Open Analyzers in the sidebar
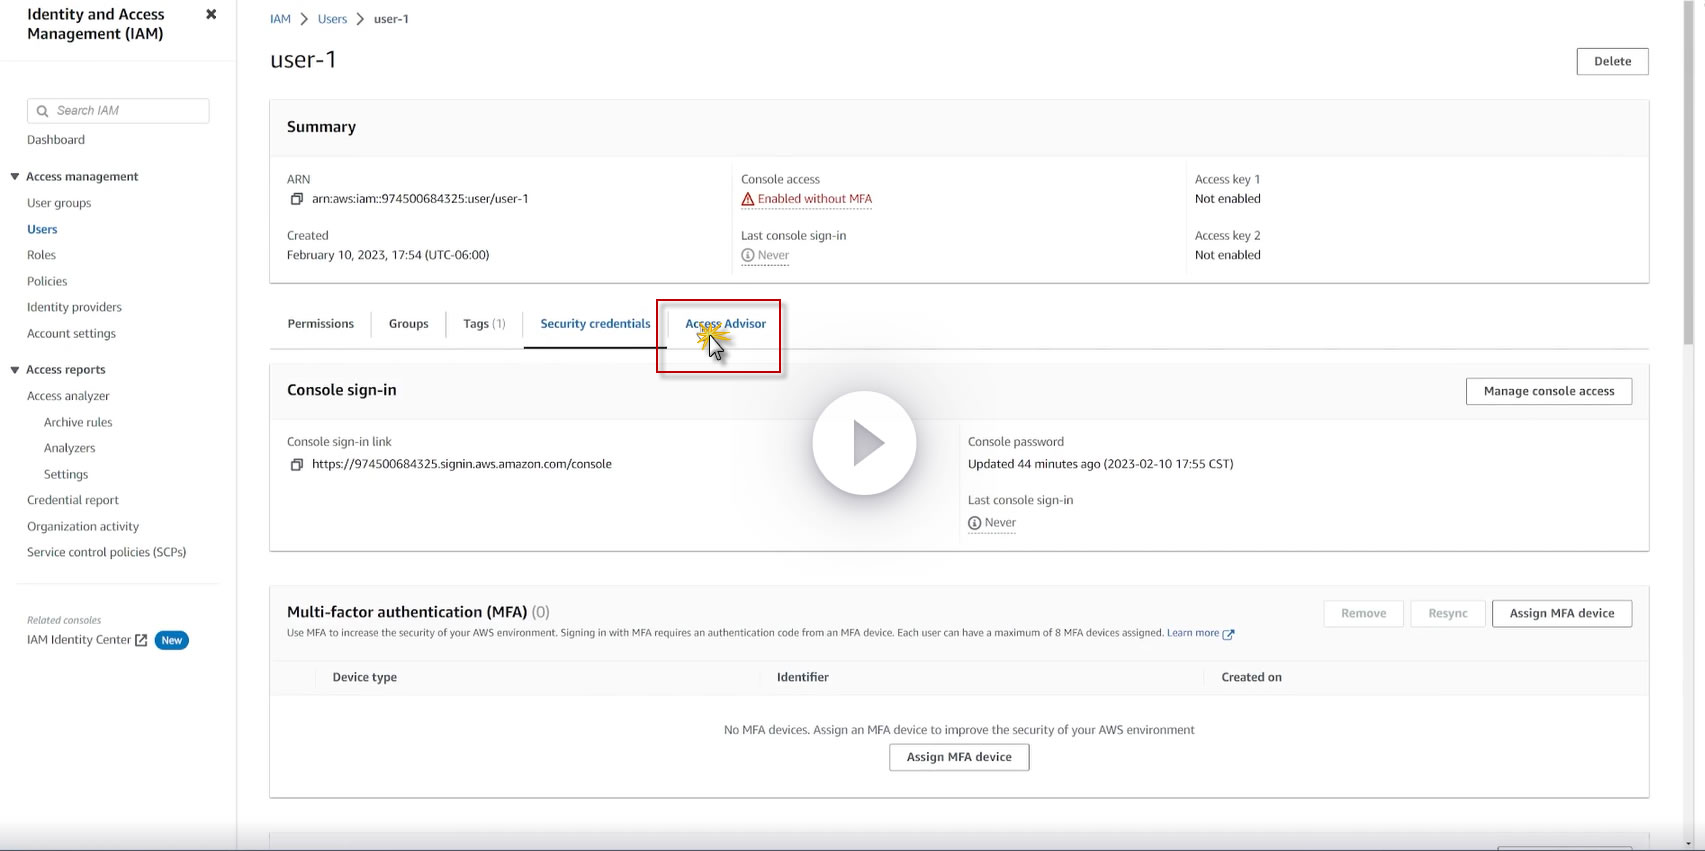This screenshot has height=851, width=1705. (70, 448)
